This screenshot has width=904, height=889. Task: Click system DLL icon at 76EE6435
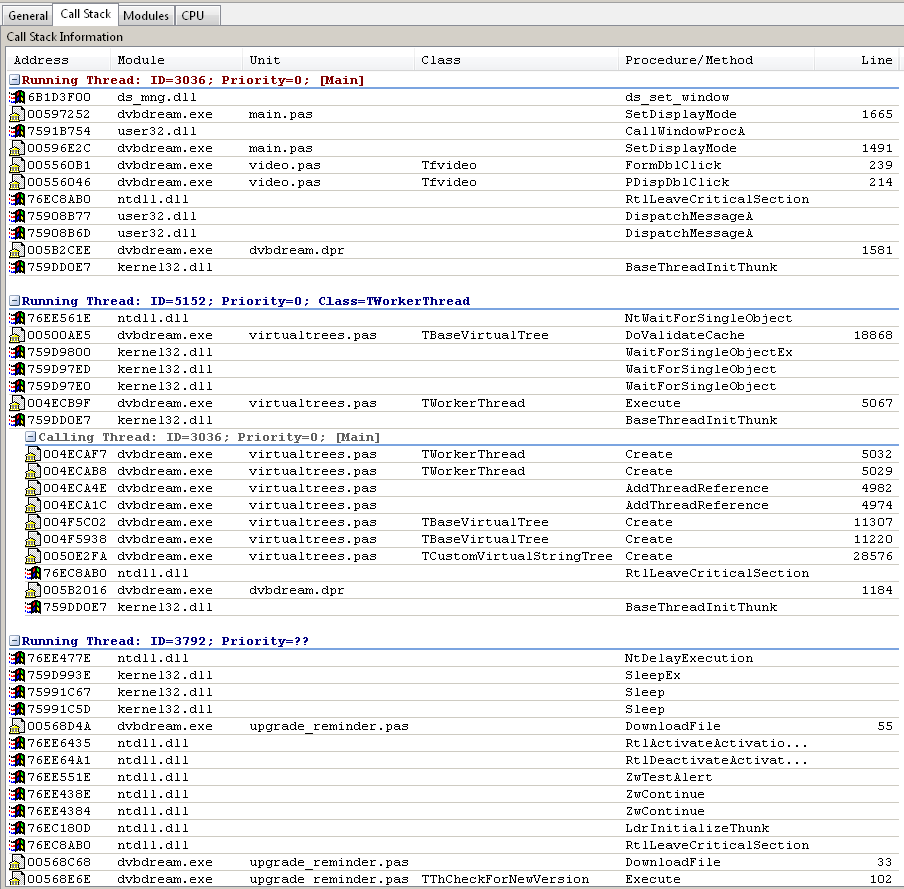click(x=17, y=743)
